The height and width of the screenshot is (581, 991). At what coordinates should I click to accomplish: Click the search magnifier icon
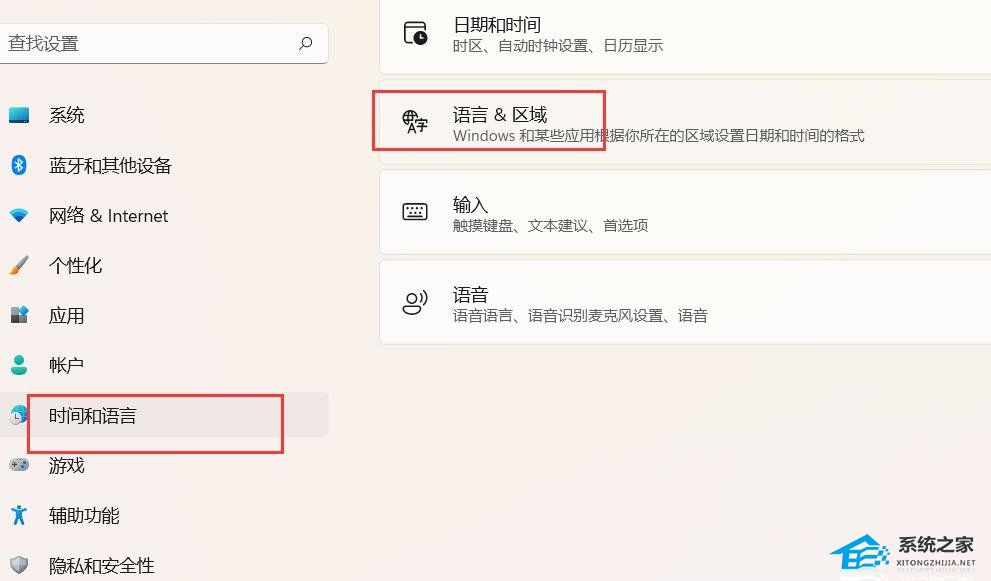306,43
